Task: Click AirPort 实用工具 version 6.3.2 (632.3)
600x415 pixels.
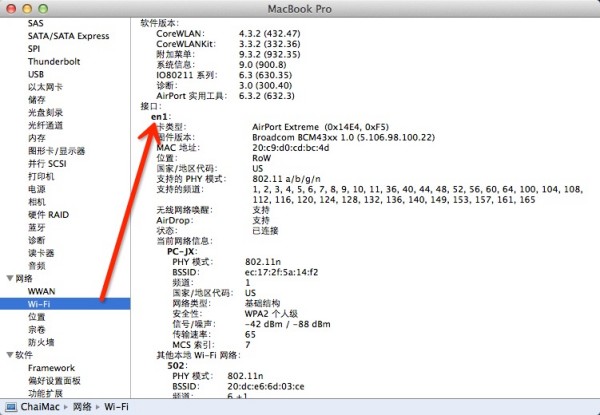Action: click(267, 96)
